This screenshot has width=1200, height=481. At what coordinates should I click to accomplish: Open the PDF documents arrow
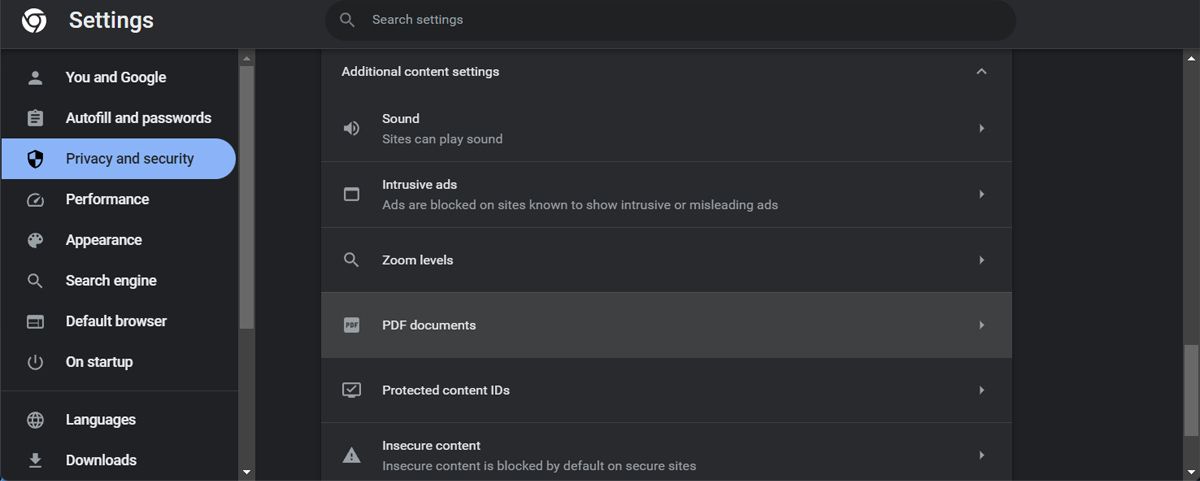pyautogui.click(x=981, y=325)
